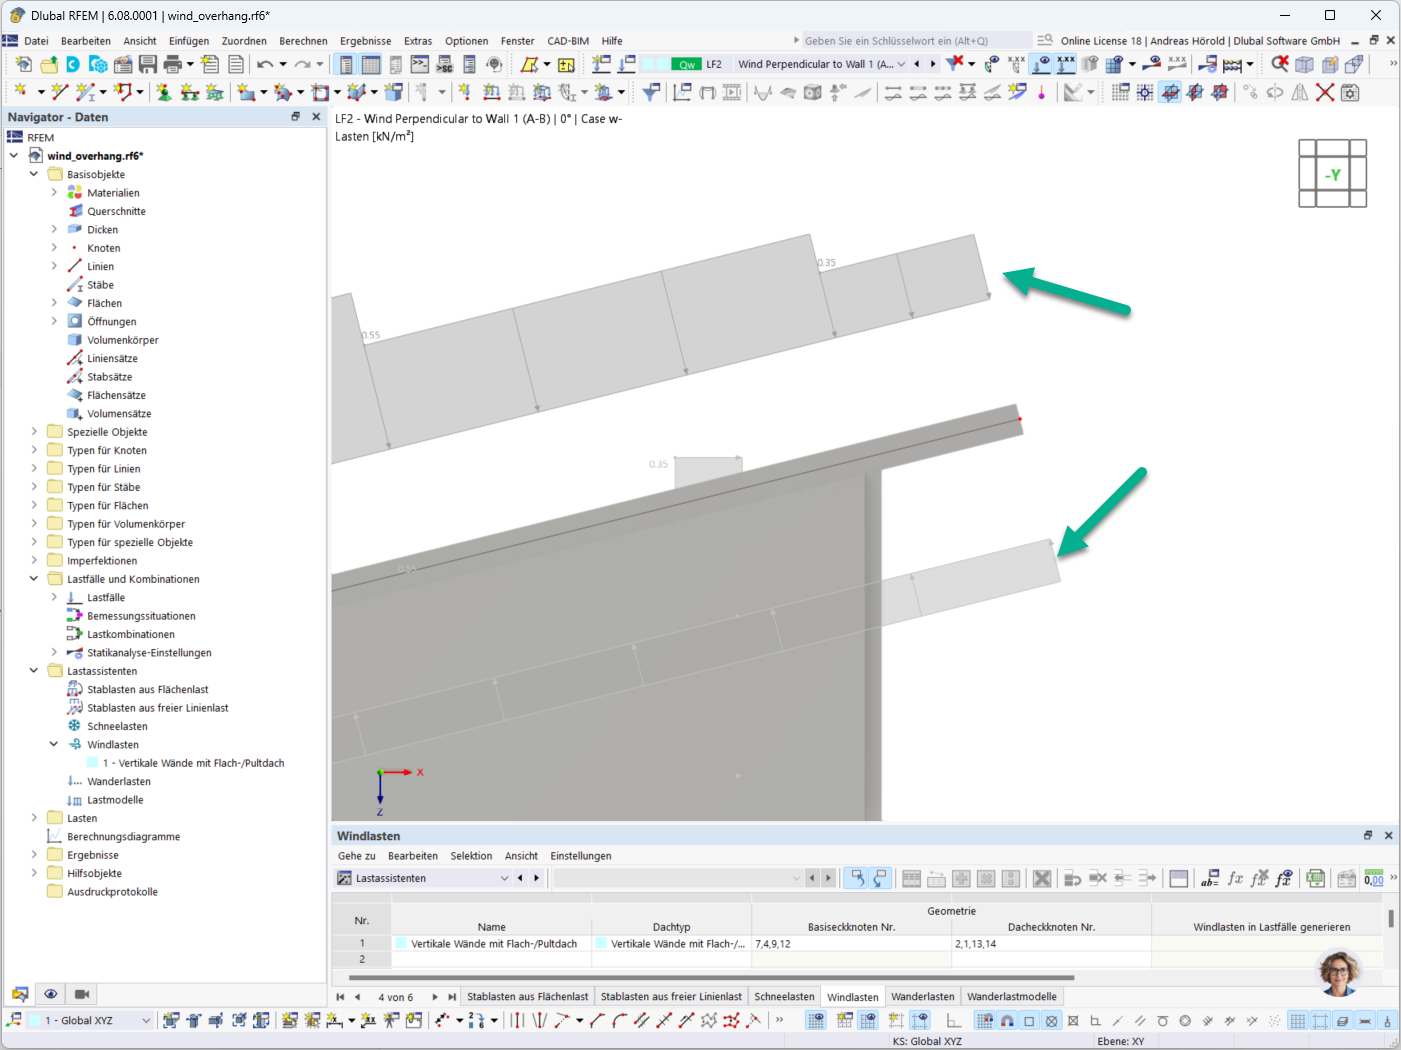1401x1050 pixels.
Task: Expand the Materialien tree node
Action: (54, 192)
